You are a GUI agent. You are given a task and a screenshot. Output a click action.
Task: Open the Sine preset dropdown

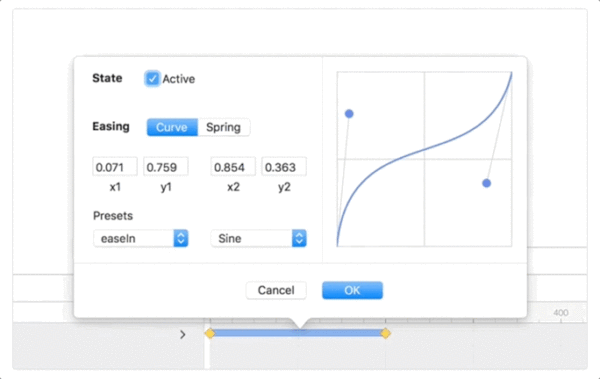[259, 239]
